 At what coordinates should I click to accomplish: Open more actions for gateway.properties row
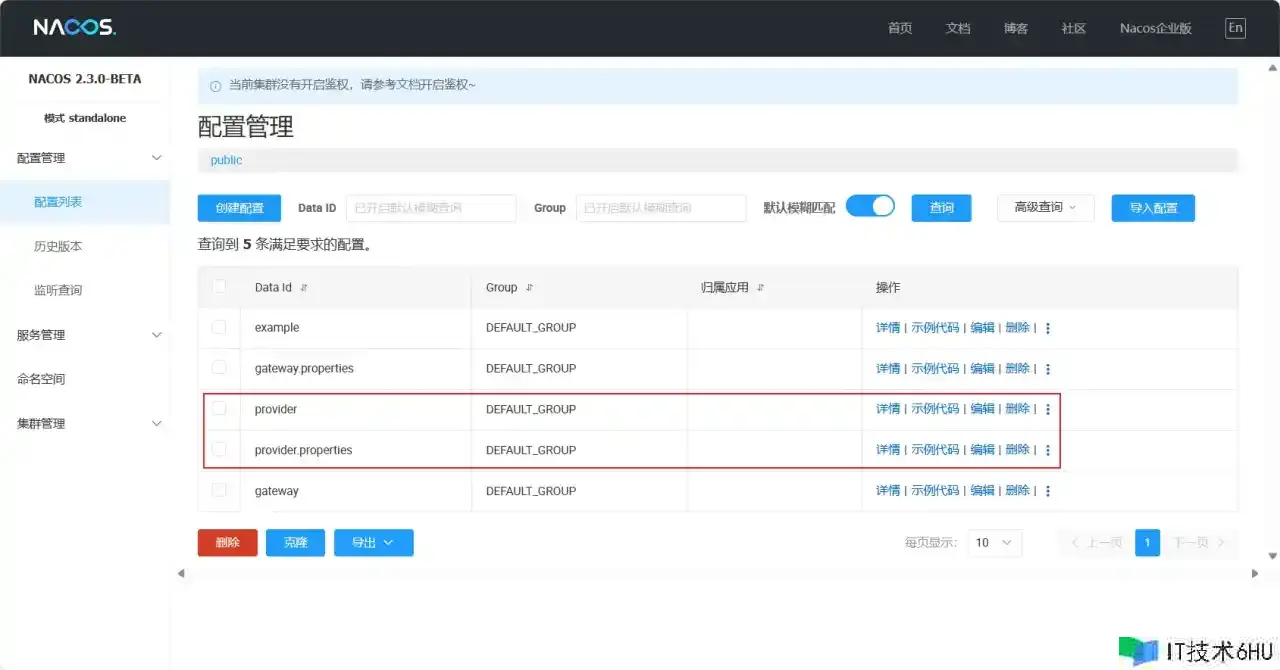tap(1048, 369)
